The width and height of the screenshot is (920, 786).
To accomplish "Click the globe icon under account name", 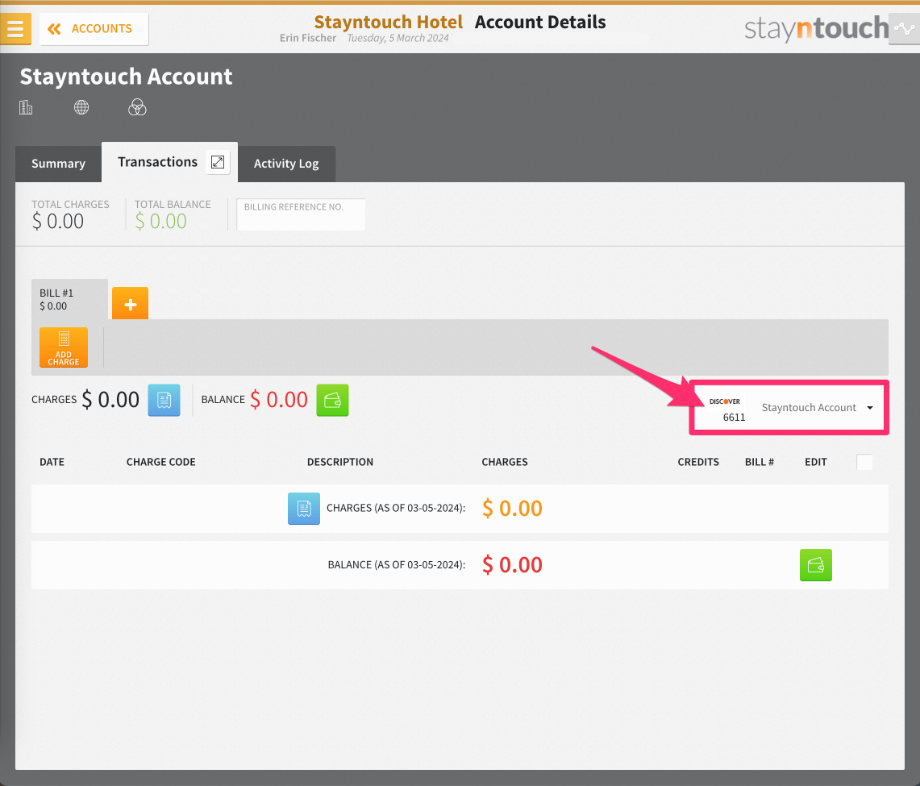I will tap(82, 107).
